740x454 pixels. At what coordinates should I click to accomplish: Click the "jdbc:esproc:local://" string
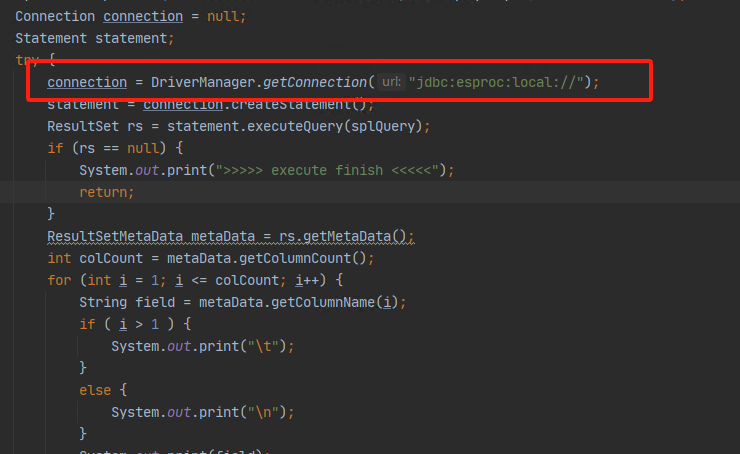[496, 83]
